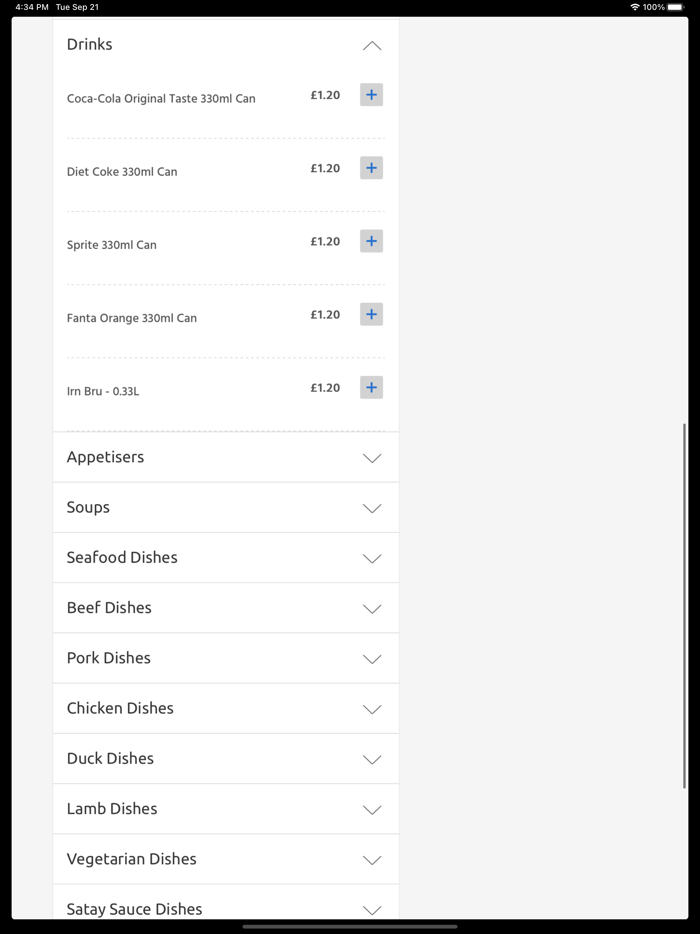The width and height of the screenshot is (700, 934).
Task: Tap plus icon next to Irn Bru
Action: 371,387
